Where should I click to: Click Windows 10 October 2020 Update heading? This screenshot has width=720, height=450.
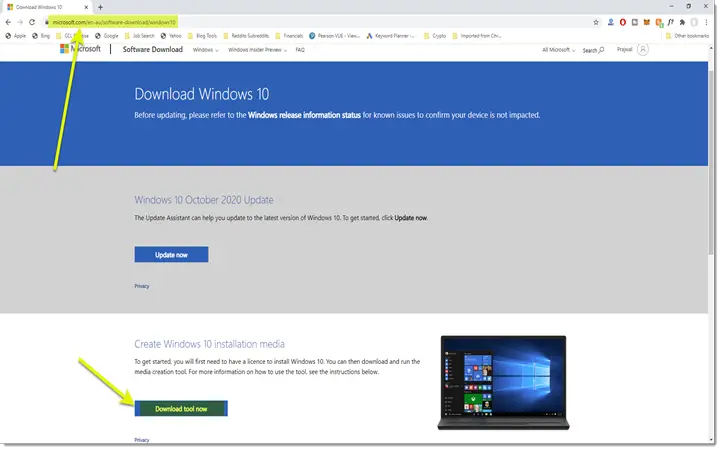click(204, 200)
